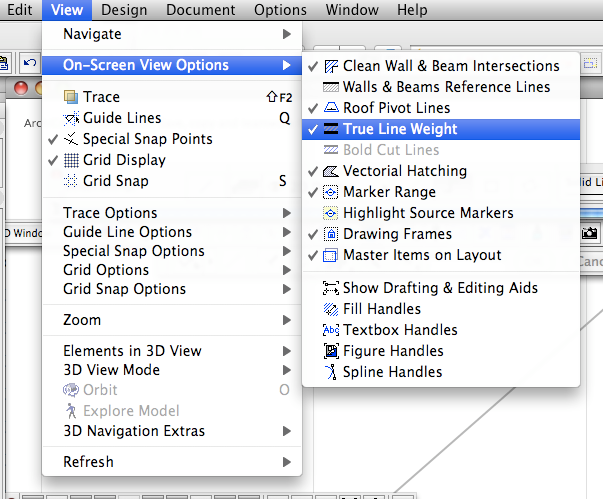Open the Window menu in menu bar

click(351, 10)
